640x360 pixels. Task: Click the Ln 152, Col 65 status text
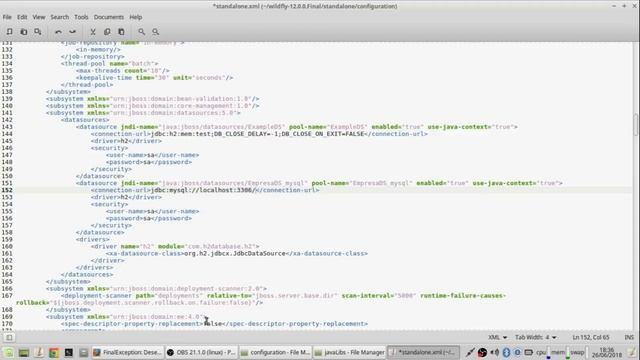tap(591, 337)
